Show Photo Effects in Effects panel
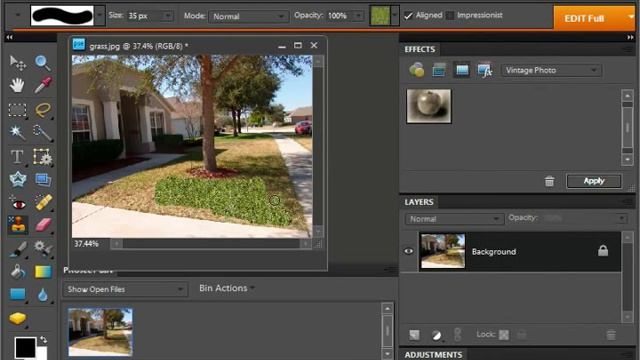 click(462, 70)
